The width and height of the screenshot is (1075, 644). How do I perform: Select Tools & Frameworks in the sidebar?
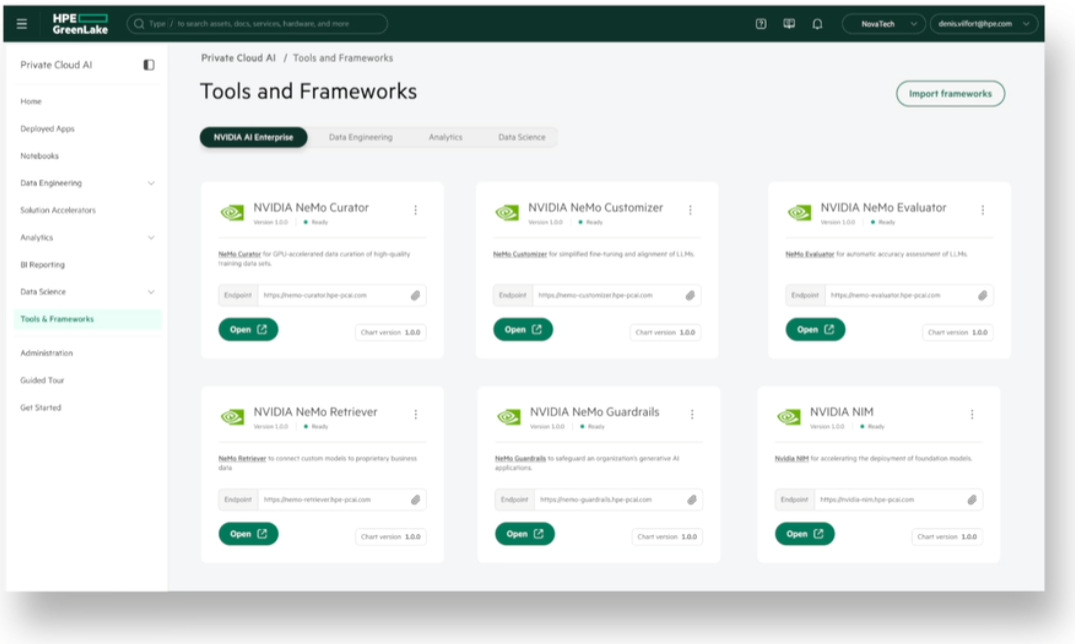click(87, 319)
